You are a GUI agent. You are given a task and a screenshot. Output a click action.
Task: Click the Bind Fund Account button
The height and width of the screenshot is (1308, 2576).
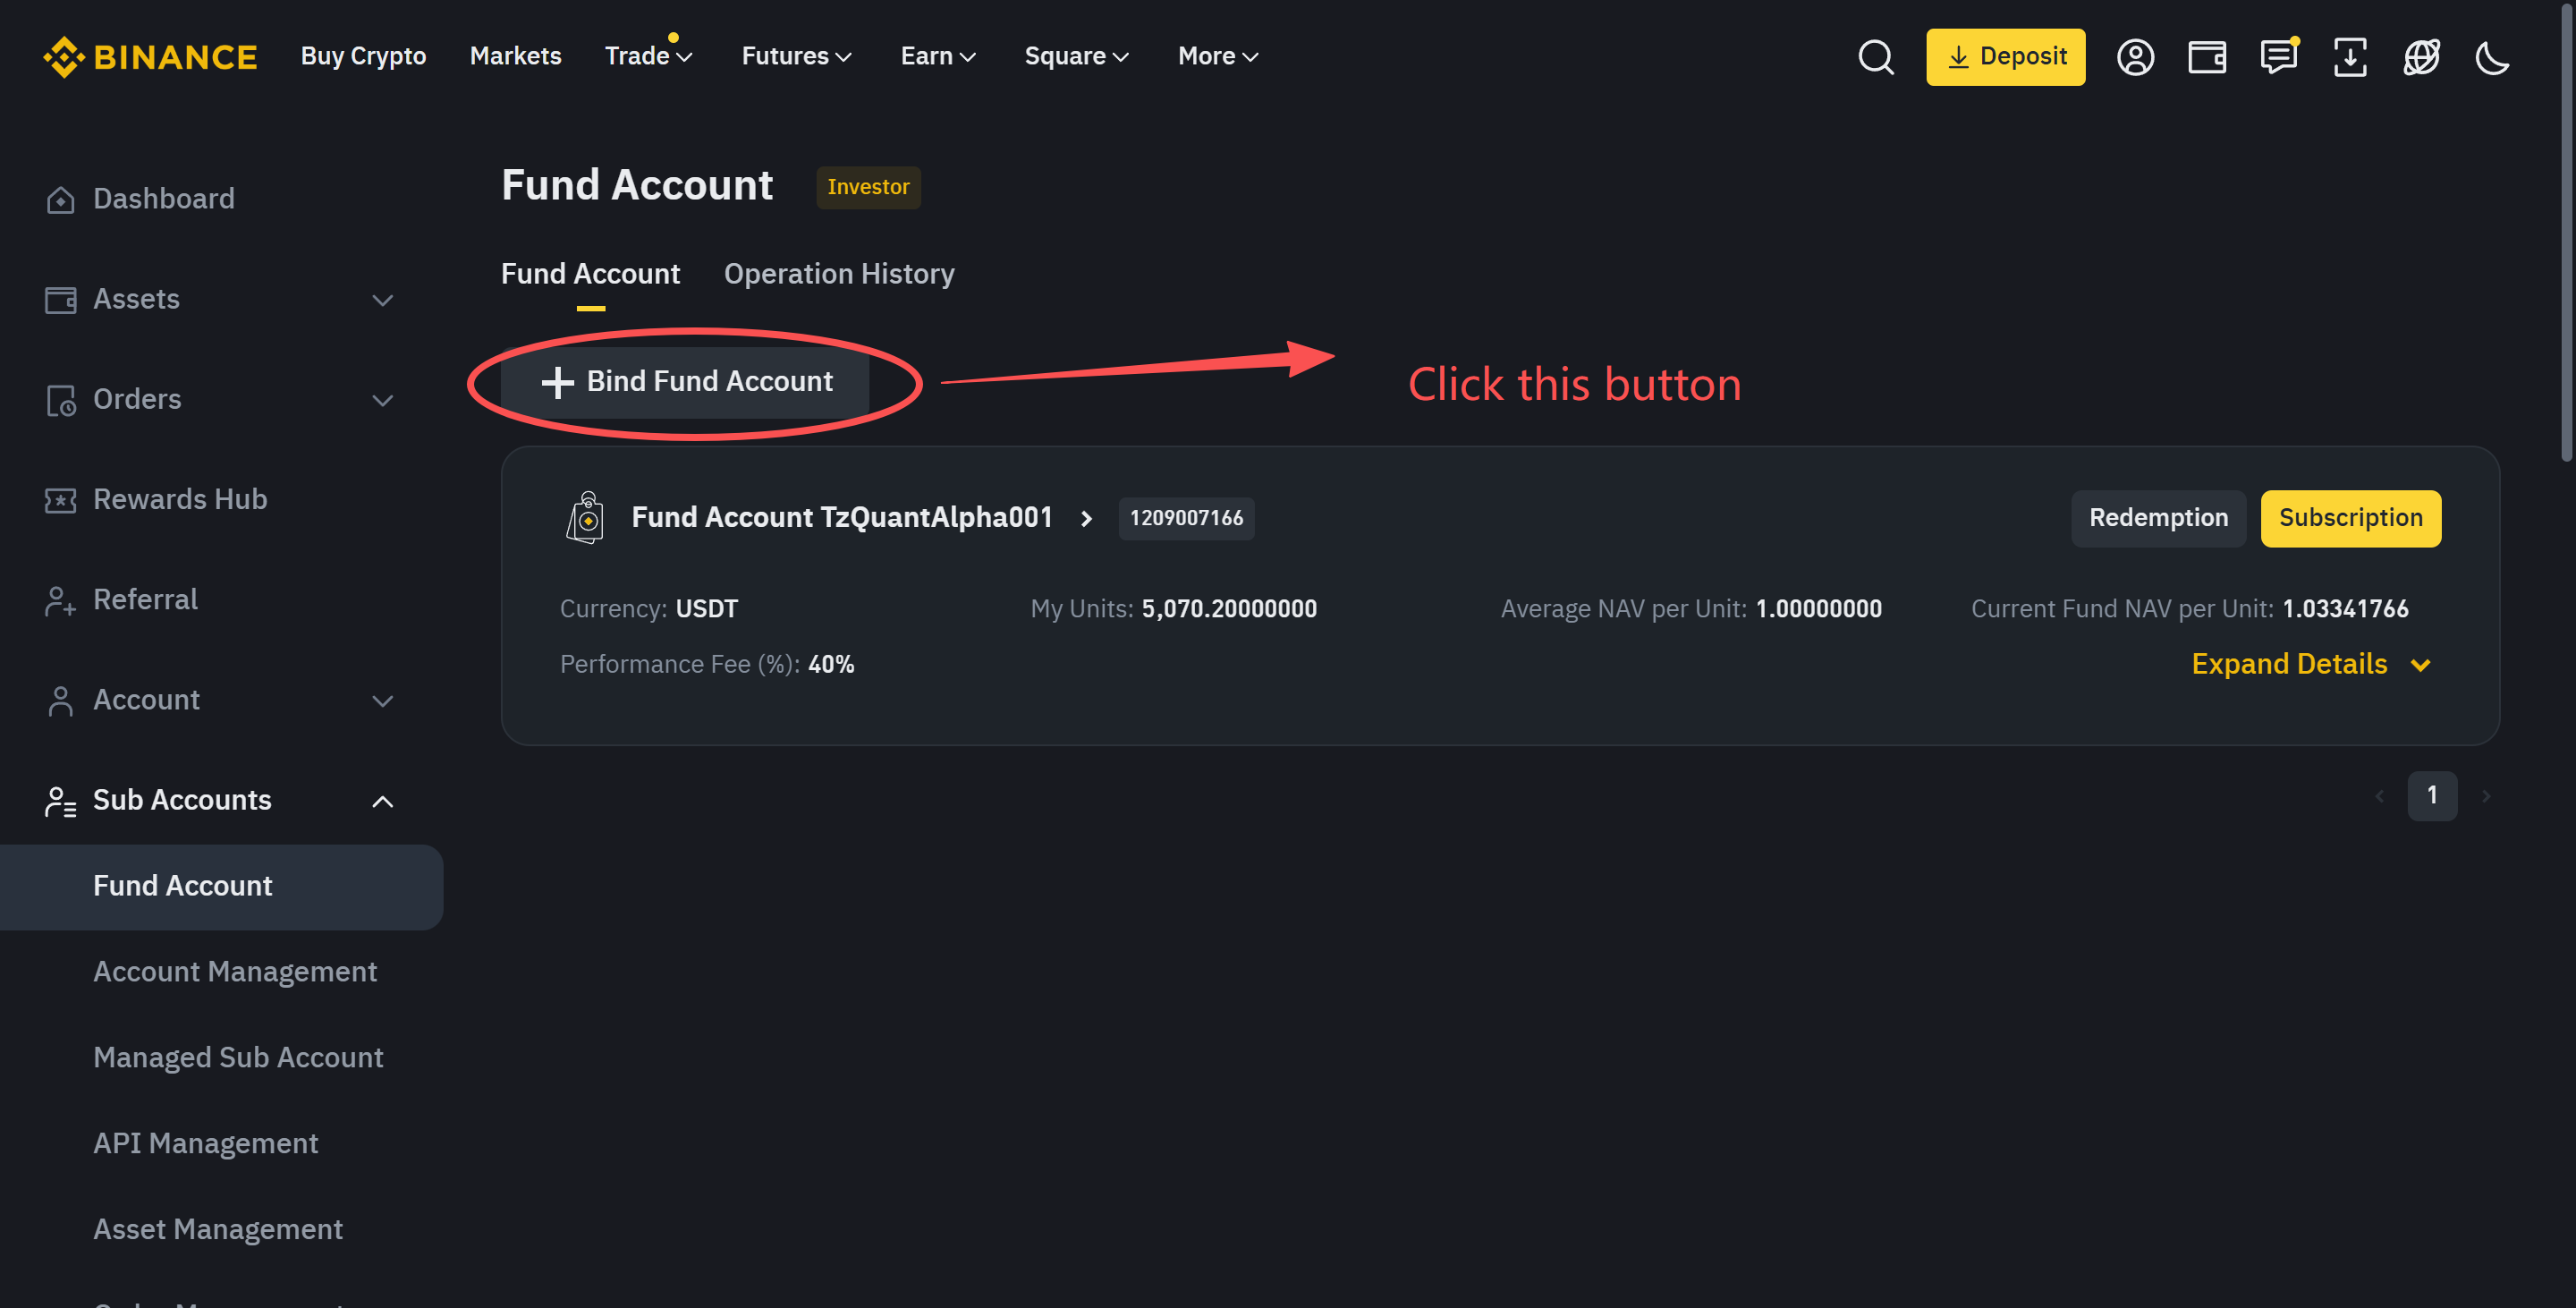pyautogui.click(x=686, y=382)
